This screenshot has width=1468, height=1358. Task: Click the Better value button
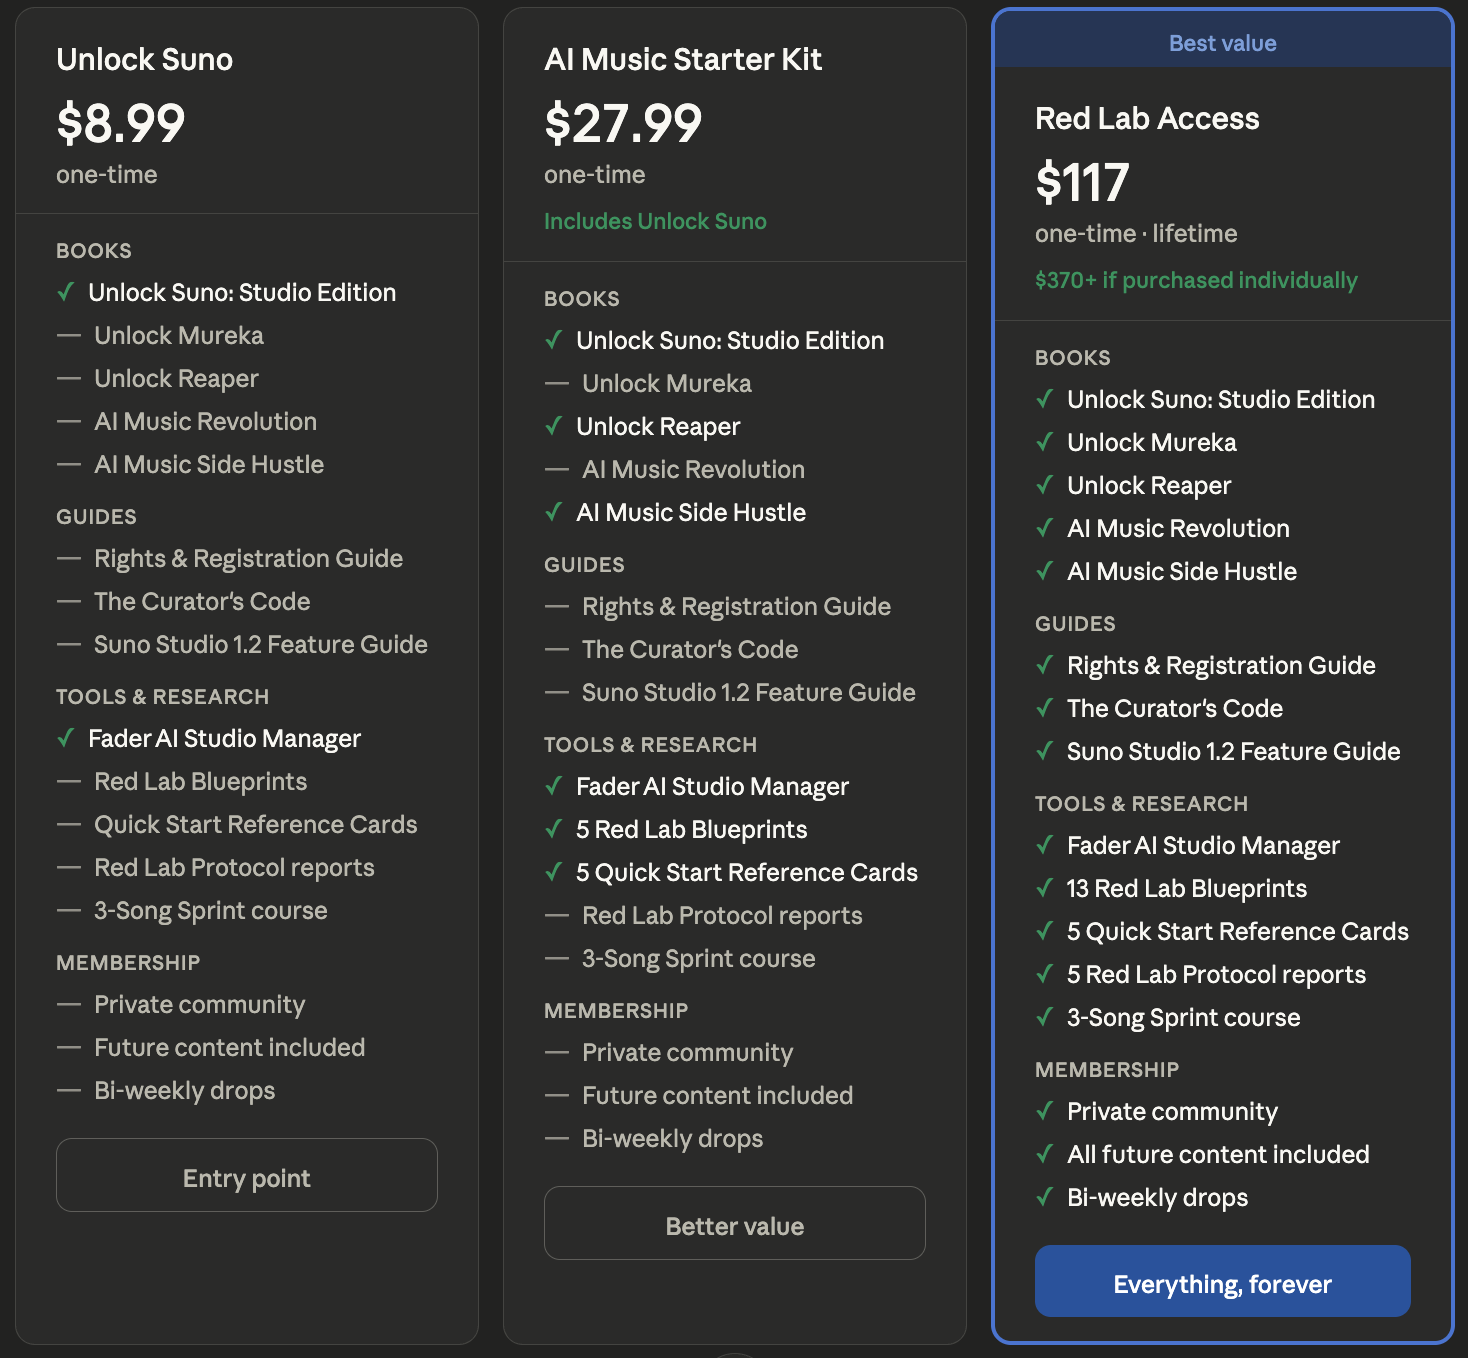click(x=734, y=1224)
